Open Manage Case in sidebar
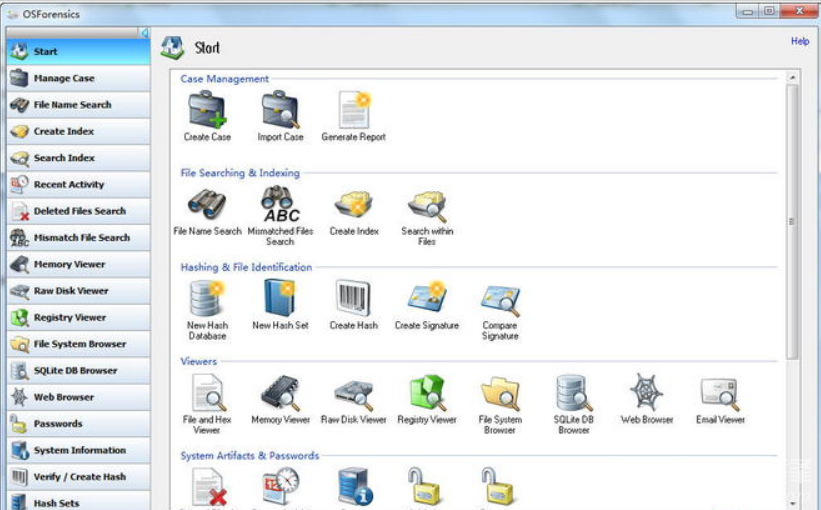 point(79,78)
